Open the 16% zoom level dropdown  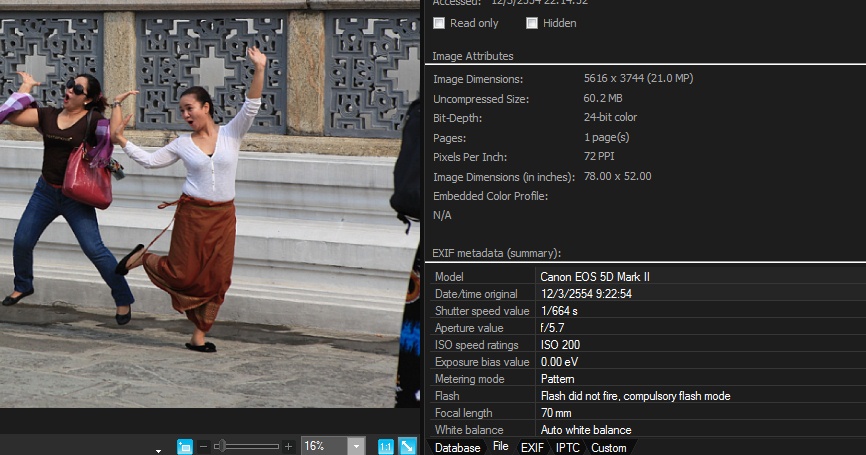(356, 446)
